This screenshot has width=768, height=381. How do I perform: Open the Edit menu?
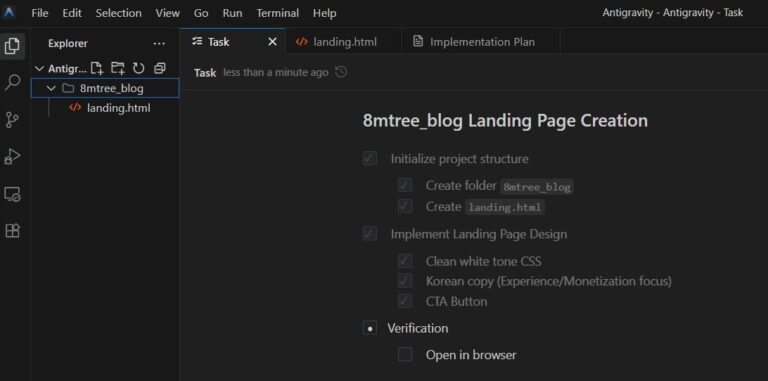click(72, 13)
